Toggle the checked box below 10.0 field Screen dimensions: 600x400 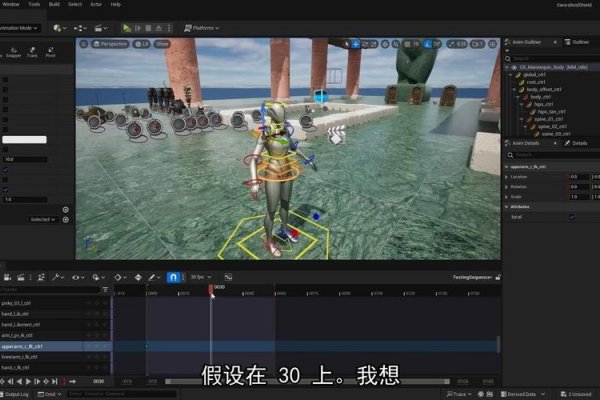(x=5, y=170)
